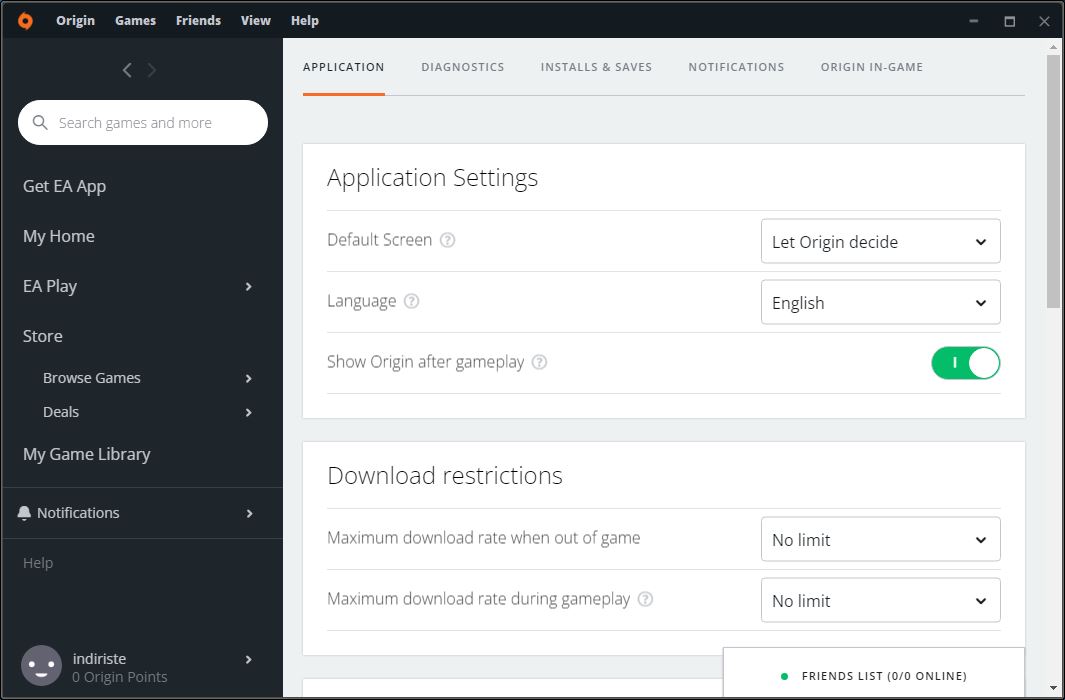Open the View menu
This screenshot has height=700, width=1065.
255,20
